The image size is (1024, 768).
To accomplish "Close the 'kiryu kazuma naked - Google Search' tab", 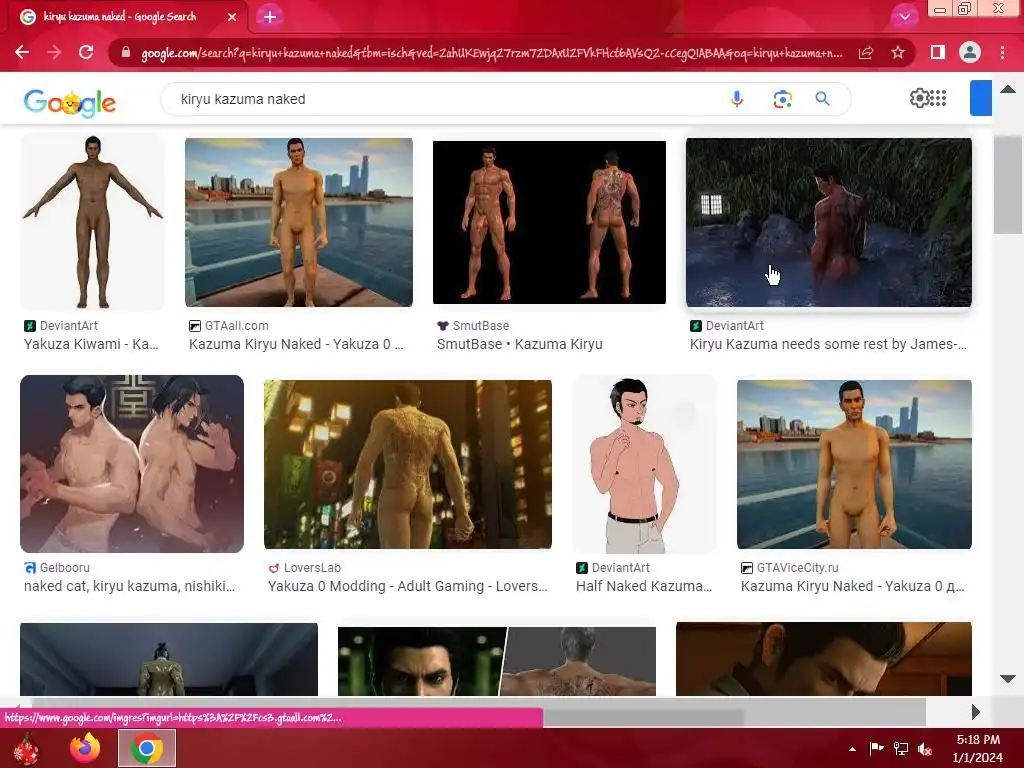I will [232, 17].
